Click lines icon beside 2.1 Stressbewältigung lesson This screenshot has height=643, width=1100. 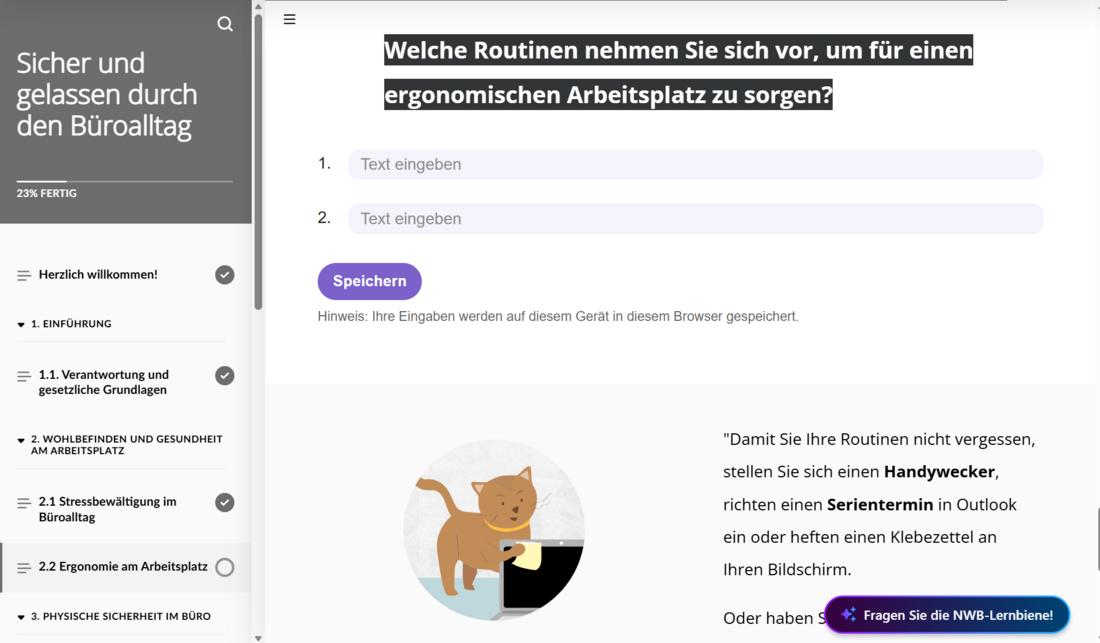click(24, 503)
